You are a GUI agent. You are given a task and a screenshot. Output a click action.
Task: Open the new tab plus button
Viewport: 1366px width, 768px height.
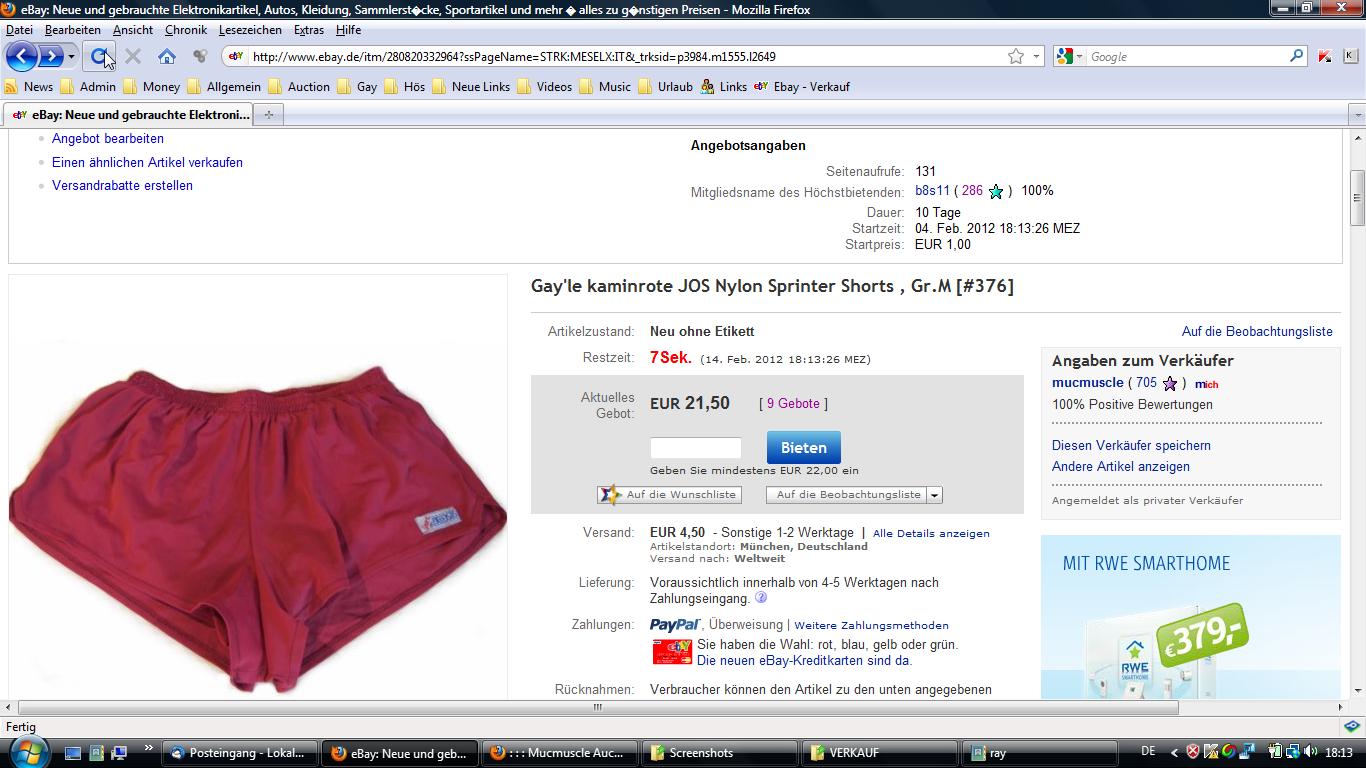268,115
